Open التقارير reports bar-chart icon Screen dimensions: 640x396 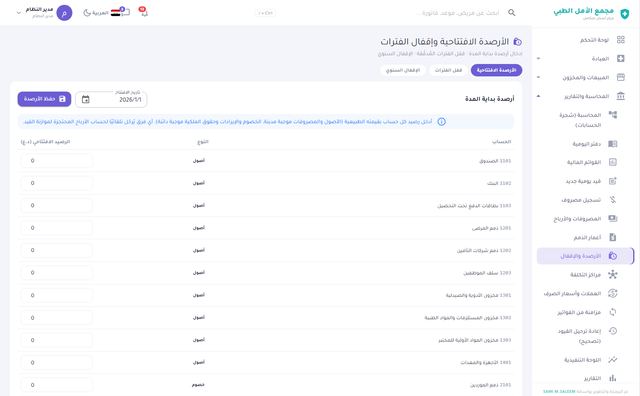click(613, 378)
